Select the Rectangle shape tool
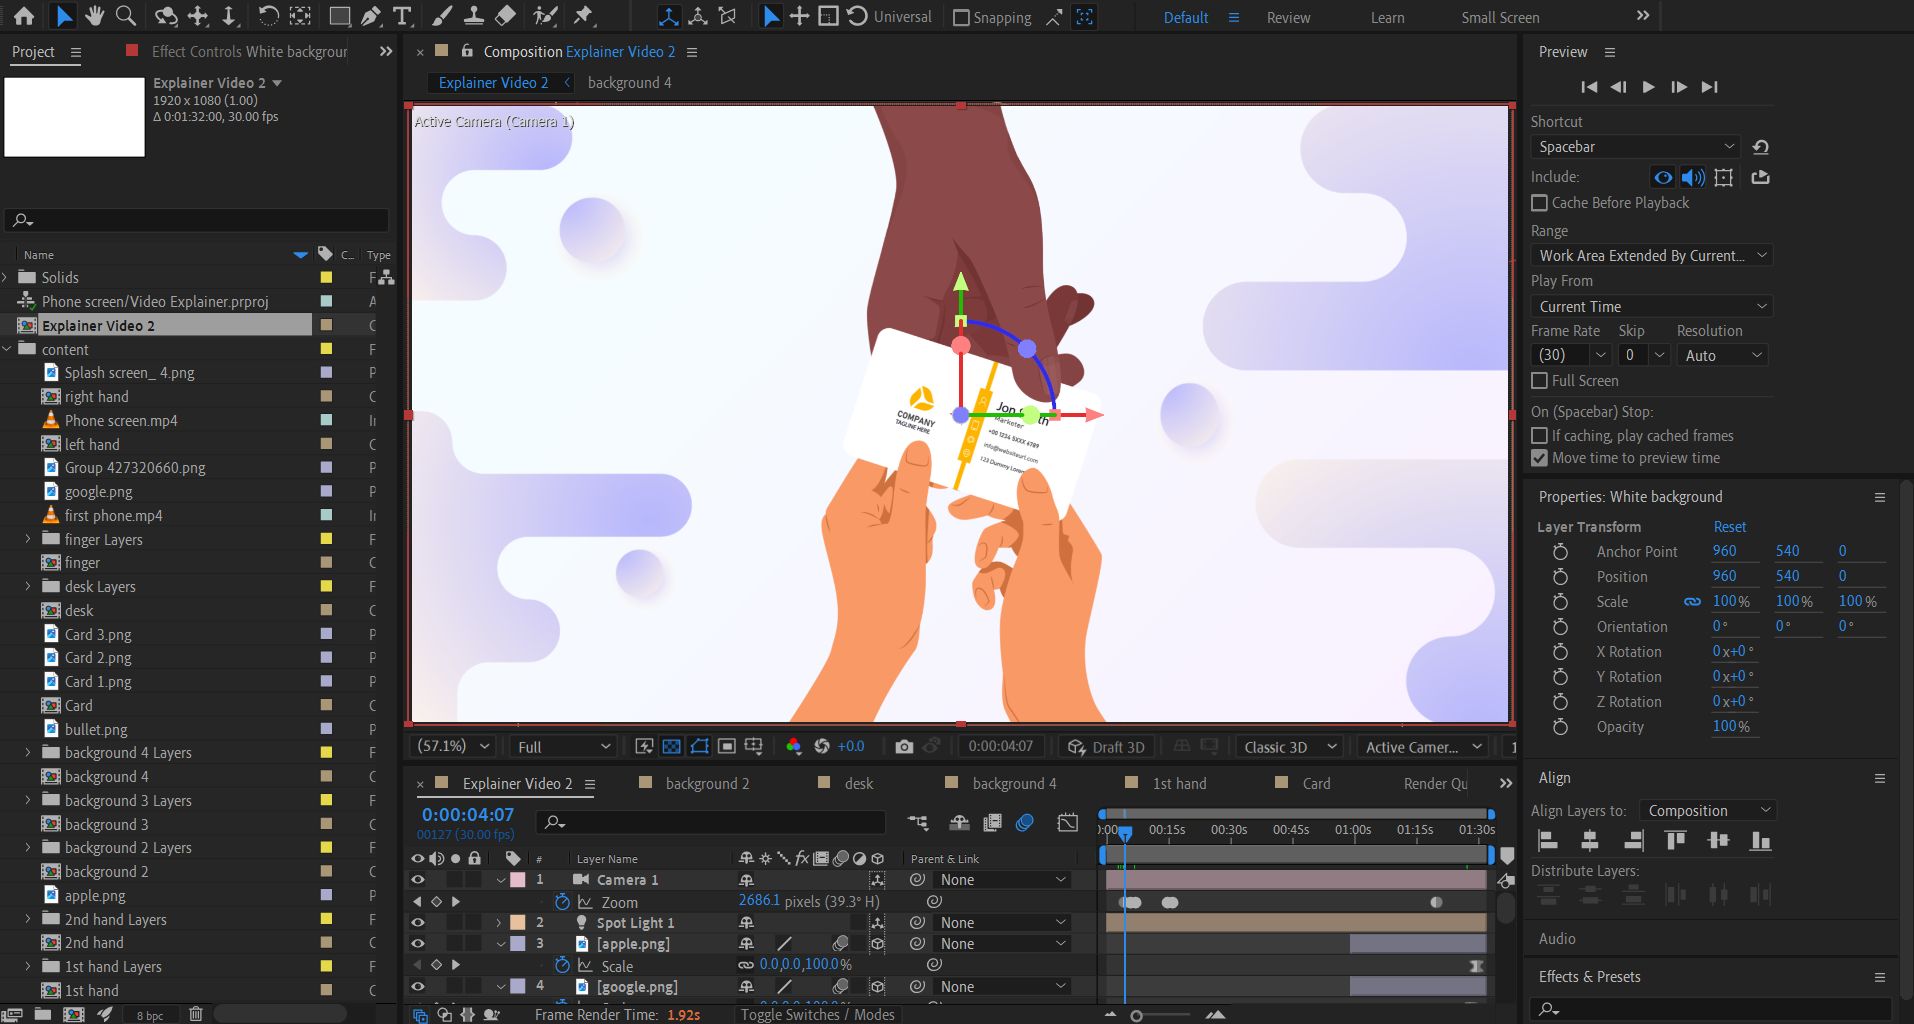Screen dimensions: 1914x1024 339,16
